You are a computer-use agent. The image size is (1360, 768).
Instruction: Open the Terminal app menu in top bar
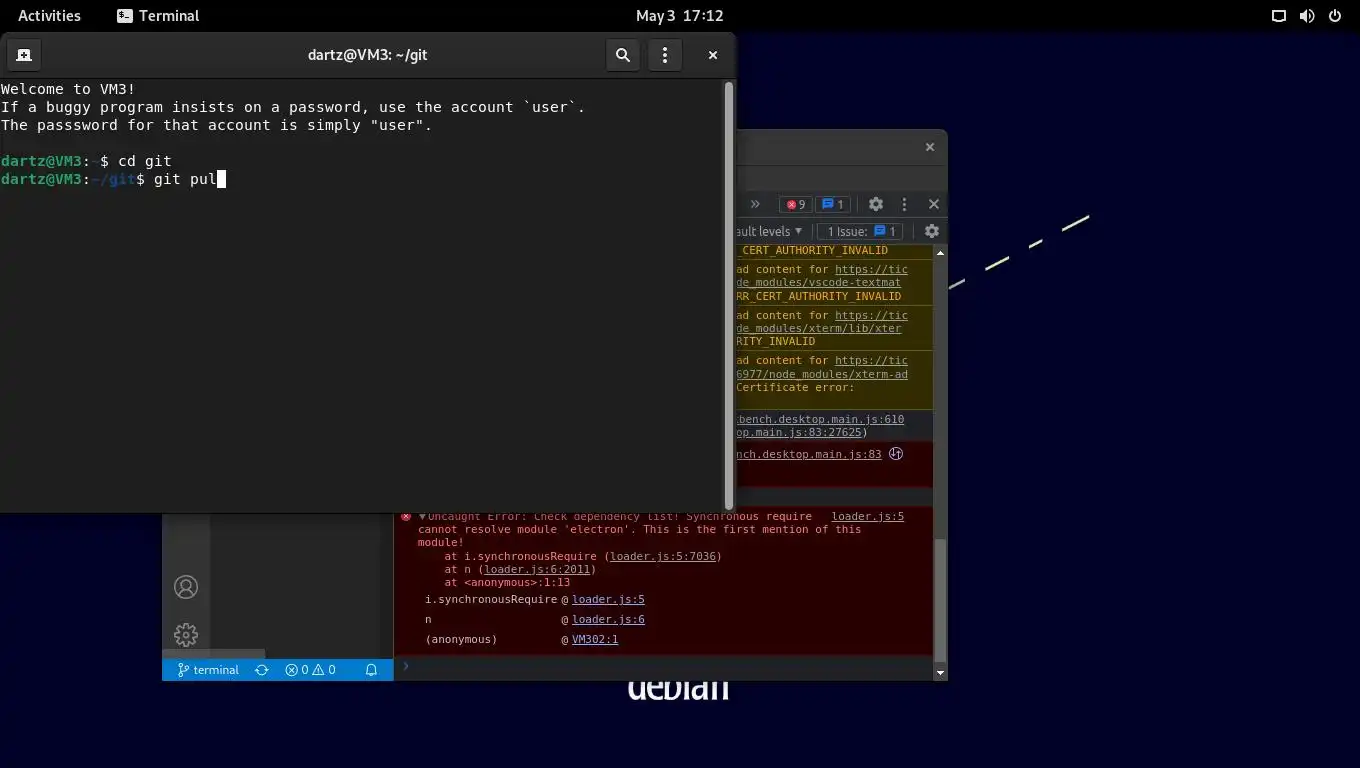pyautogui.click(x=158, y=15)
